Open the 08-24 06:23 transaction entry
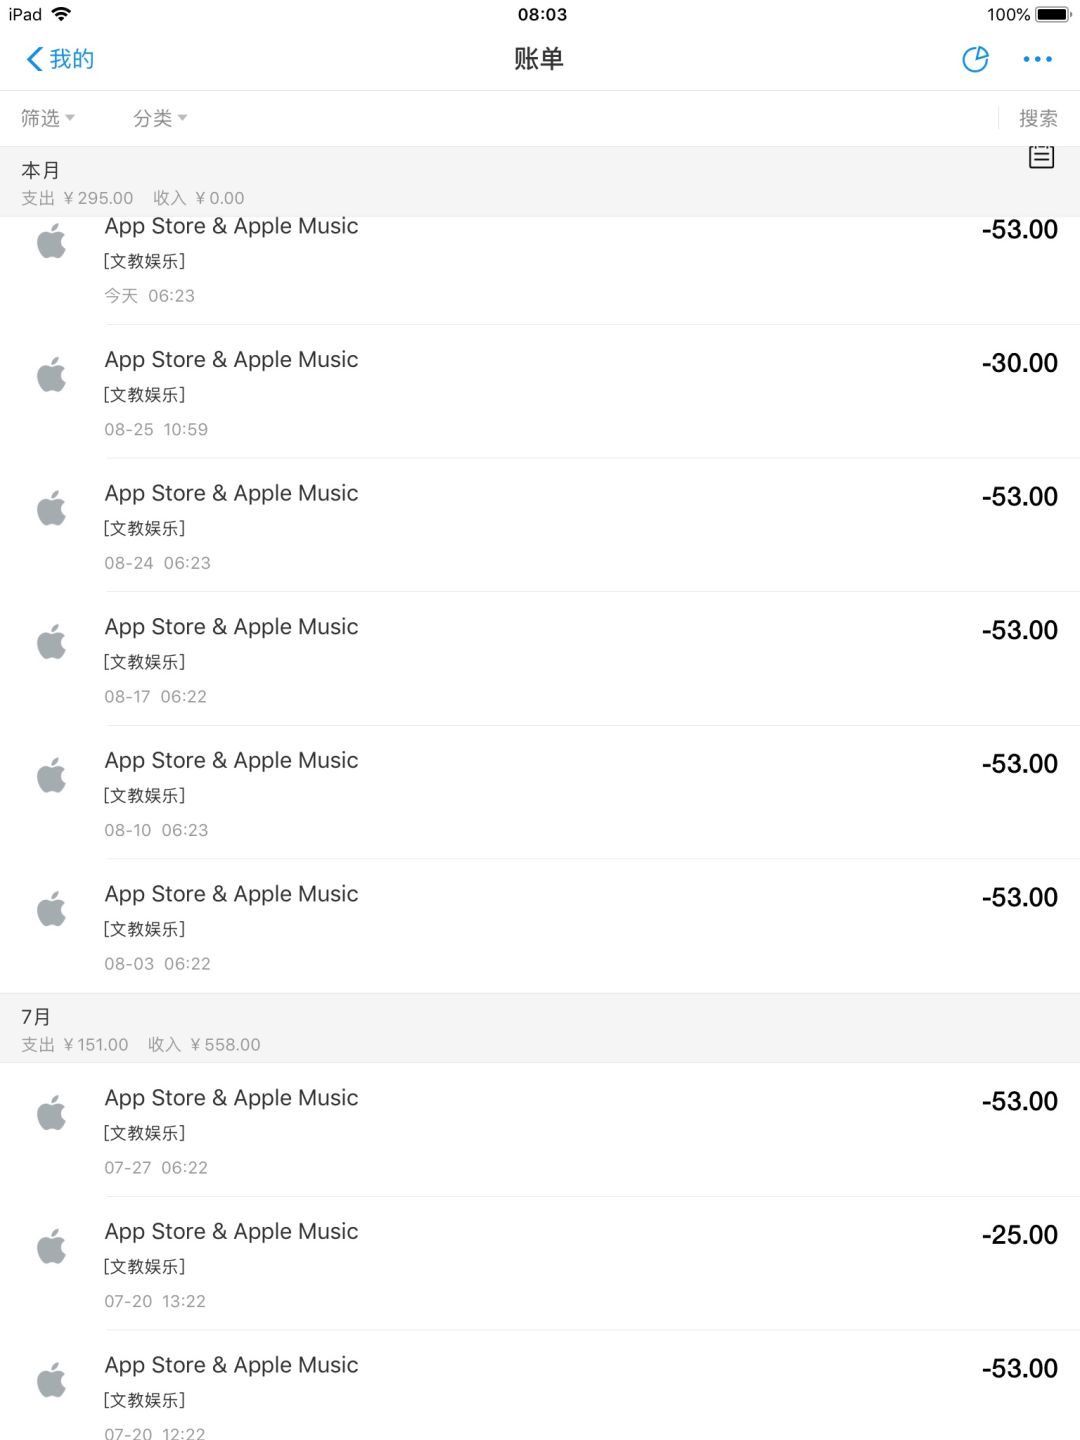Image resolution: width=1080 pixels, height=1440 pixels. tap(540, 526)
